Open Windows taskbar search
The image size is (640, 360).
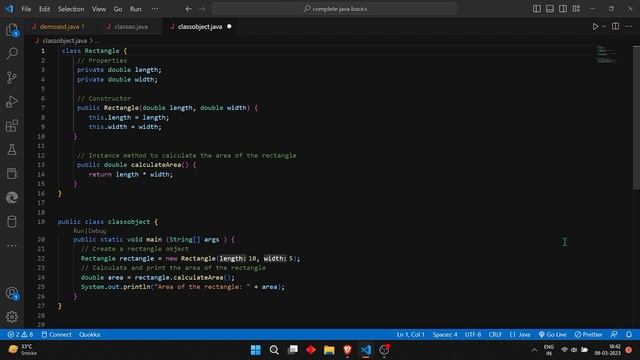274,350
